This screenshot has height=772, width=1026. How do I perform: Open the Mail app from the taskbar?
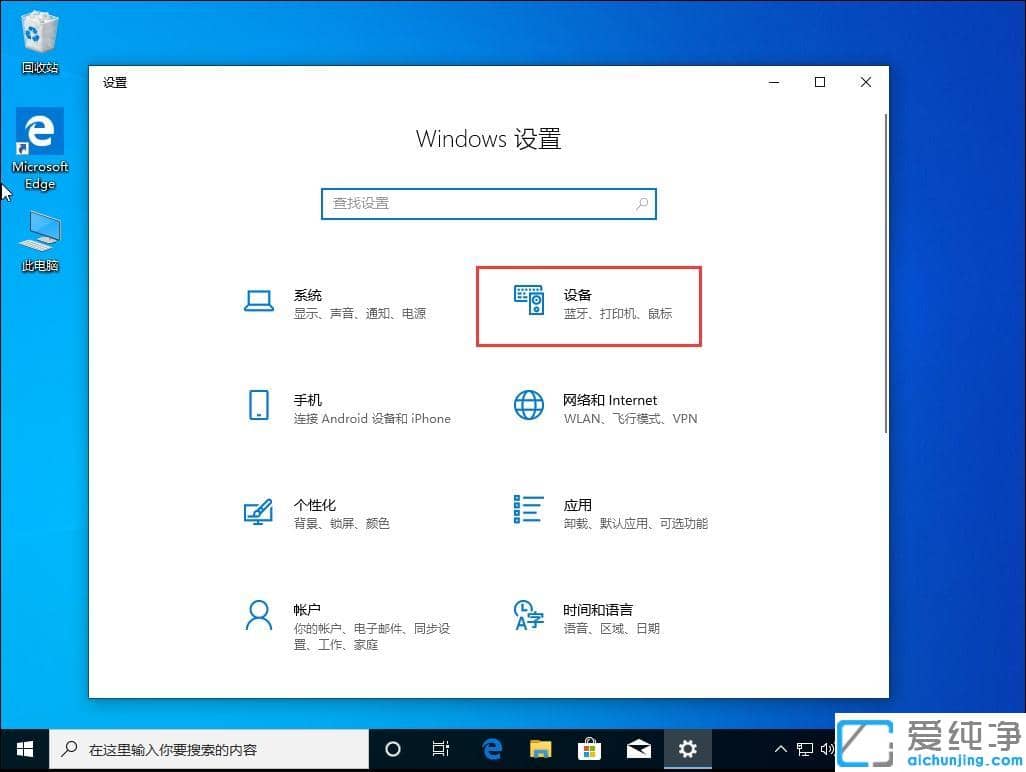tap(639, 748)
